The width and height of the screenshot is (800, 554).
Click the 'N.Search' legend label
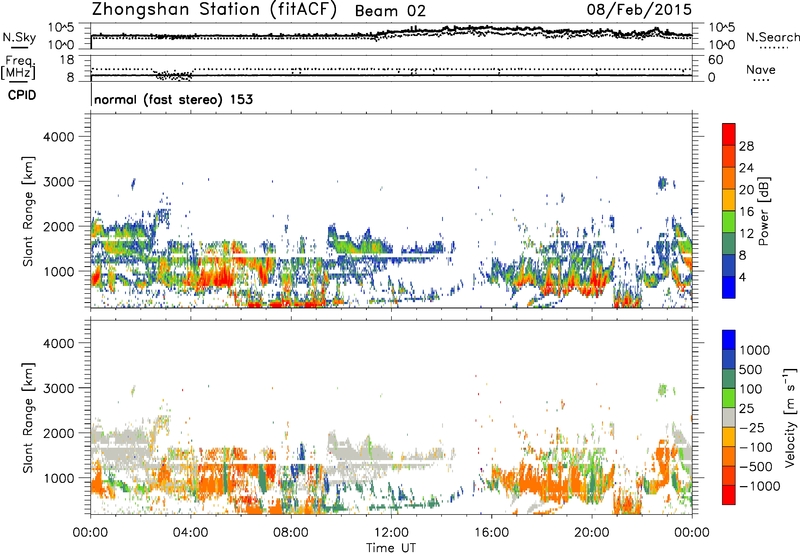pyautogui.click(x=772, y=37)
